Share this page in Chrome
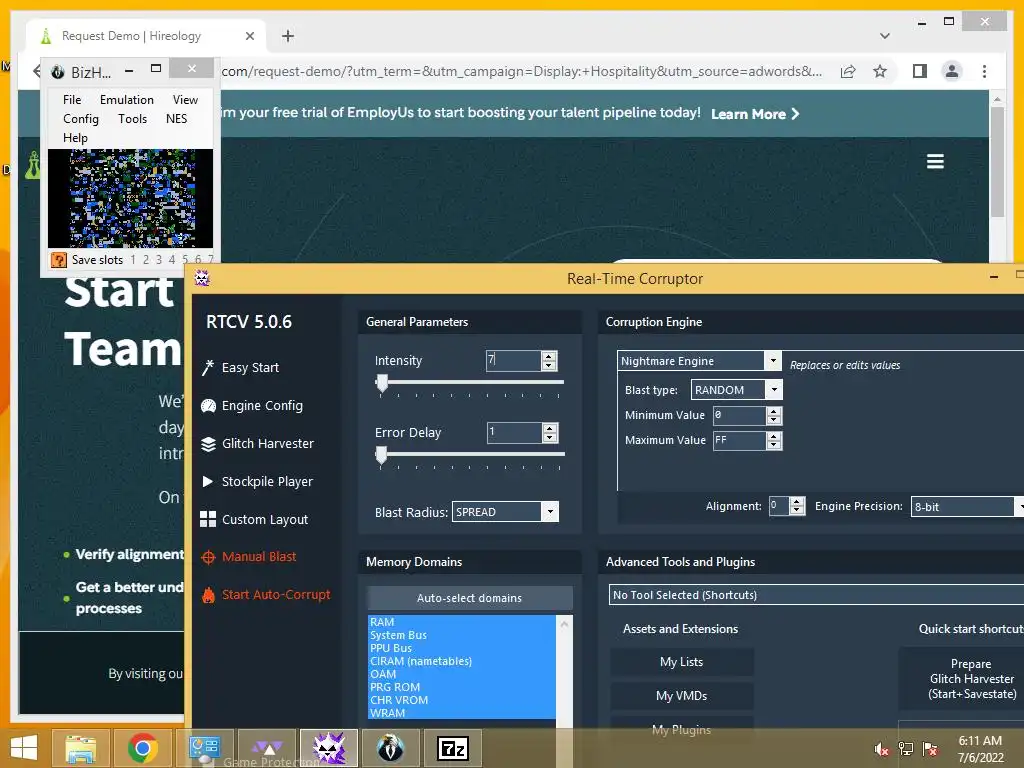The height and width of the screenshot is (768, 1024). click(x=848, y=71)
